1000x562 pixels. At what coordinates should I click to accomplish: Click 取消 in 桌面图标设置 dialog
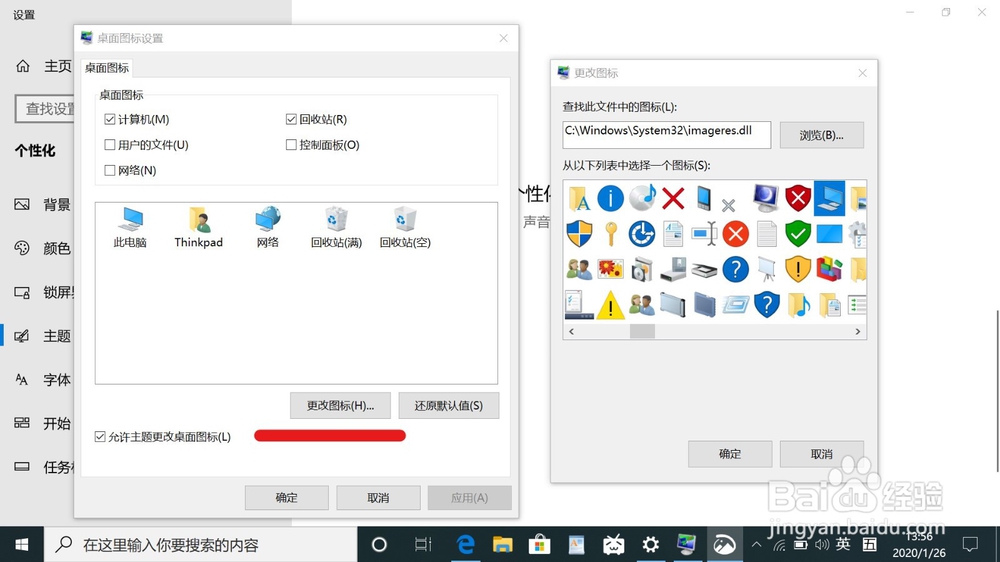(378, 498)
